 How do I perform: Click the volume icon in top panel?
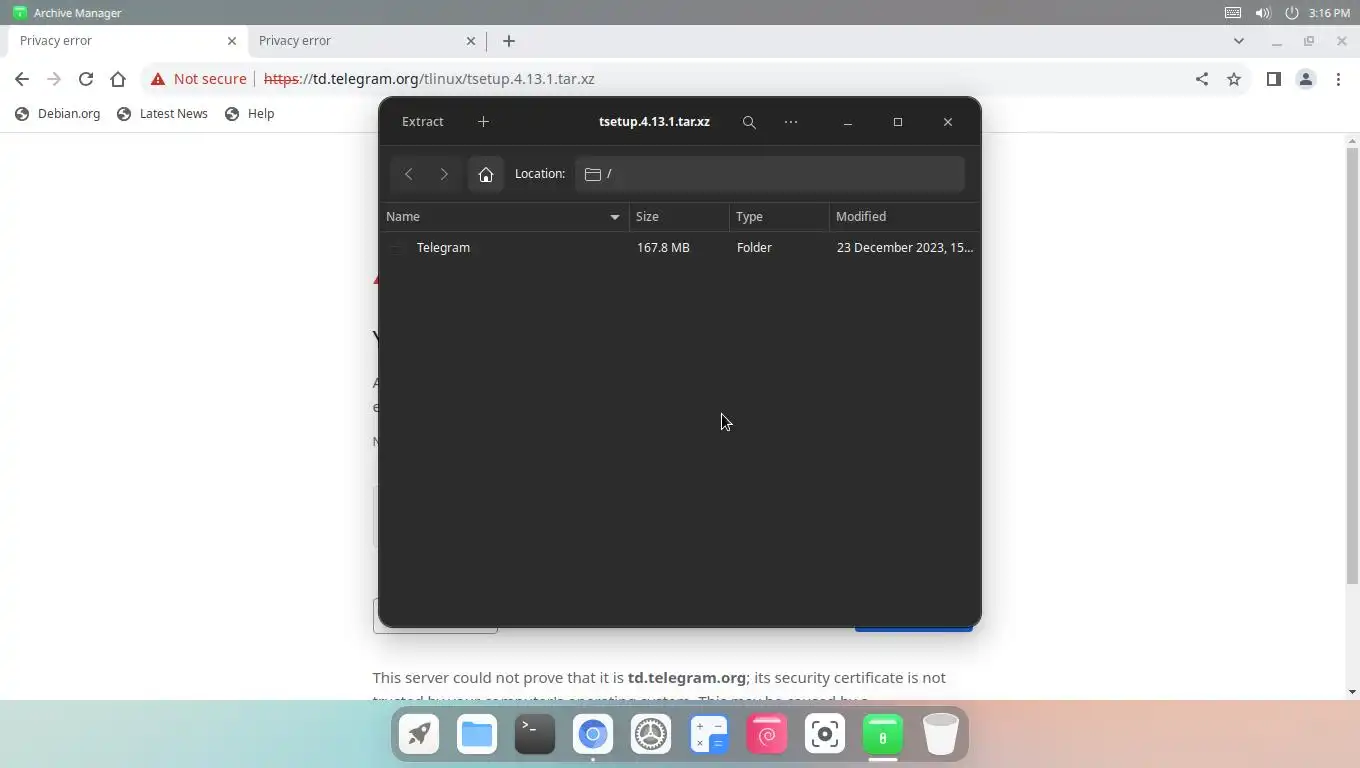point(1263,13)
